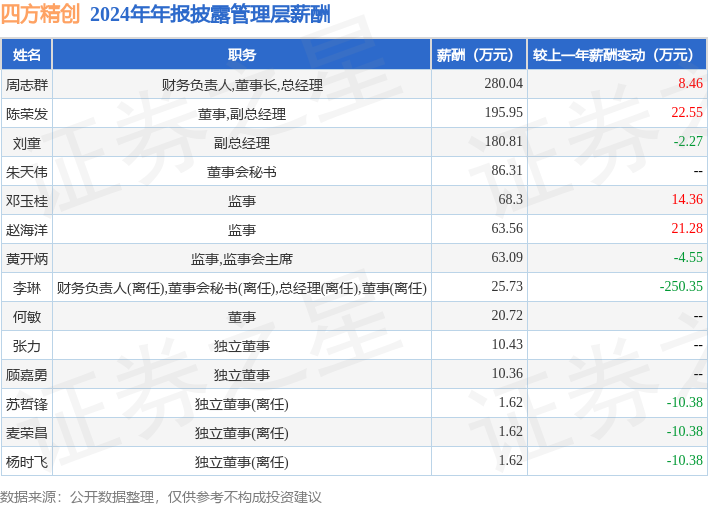Select the salary value 25.73
708x506 pixels.
click(x=507, y=286)
